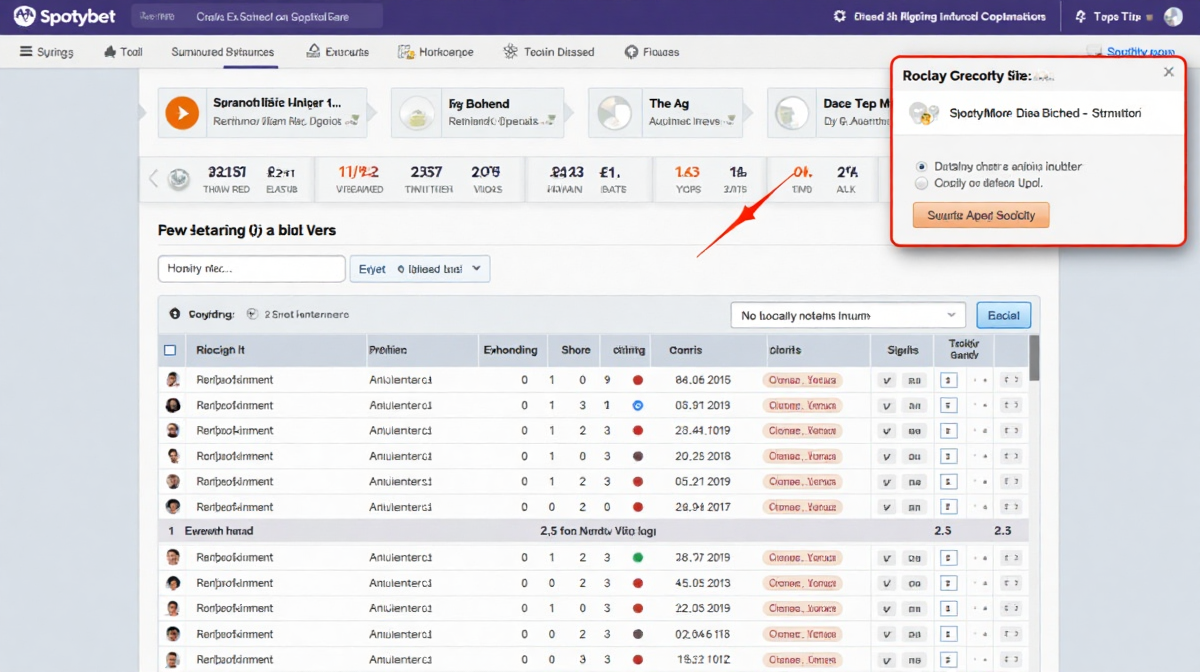Click the left arrow on stats carousel
The image size is (1200, 672).
point(153,180)
